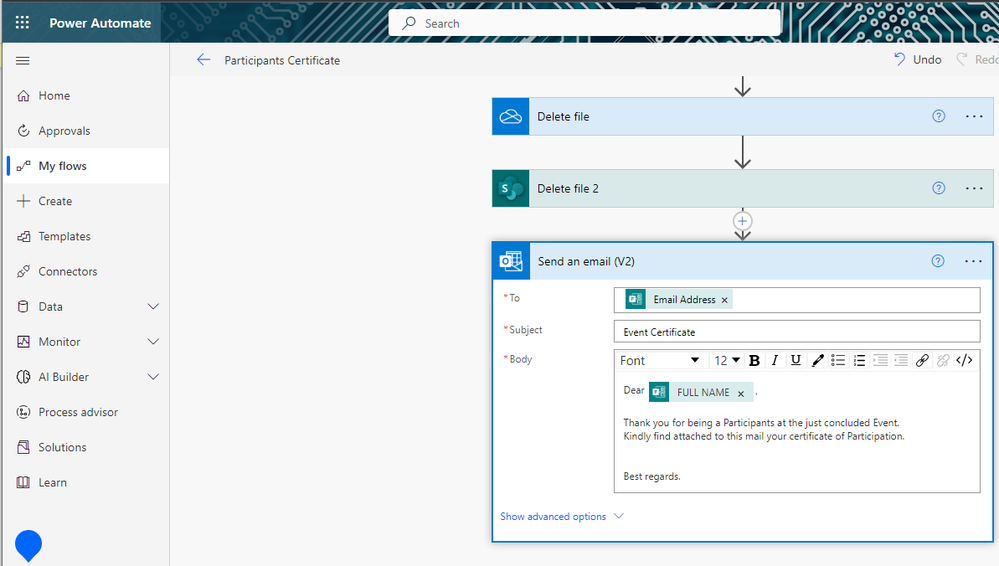This screenshot has width=999, height=566.
Task: Switch to HTML code view
Action: point(965,361)
